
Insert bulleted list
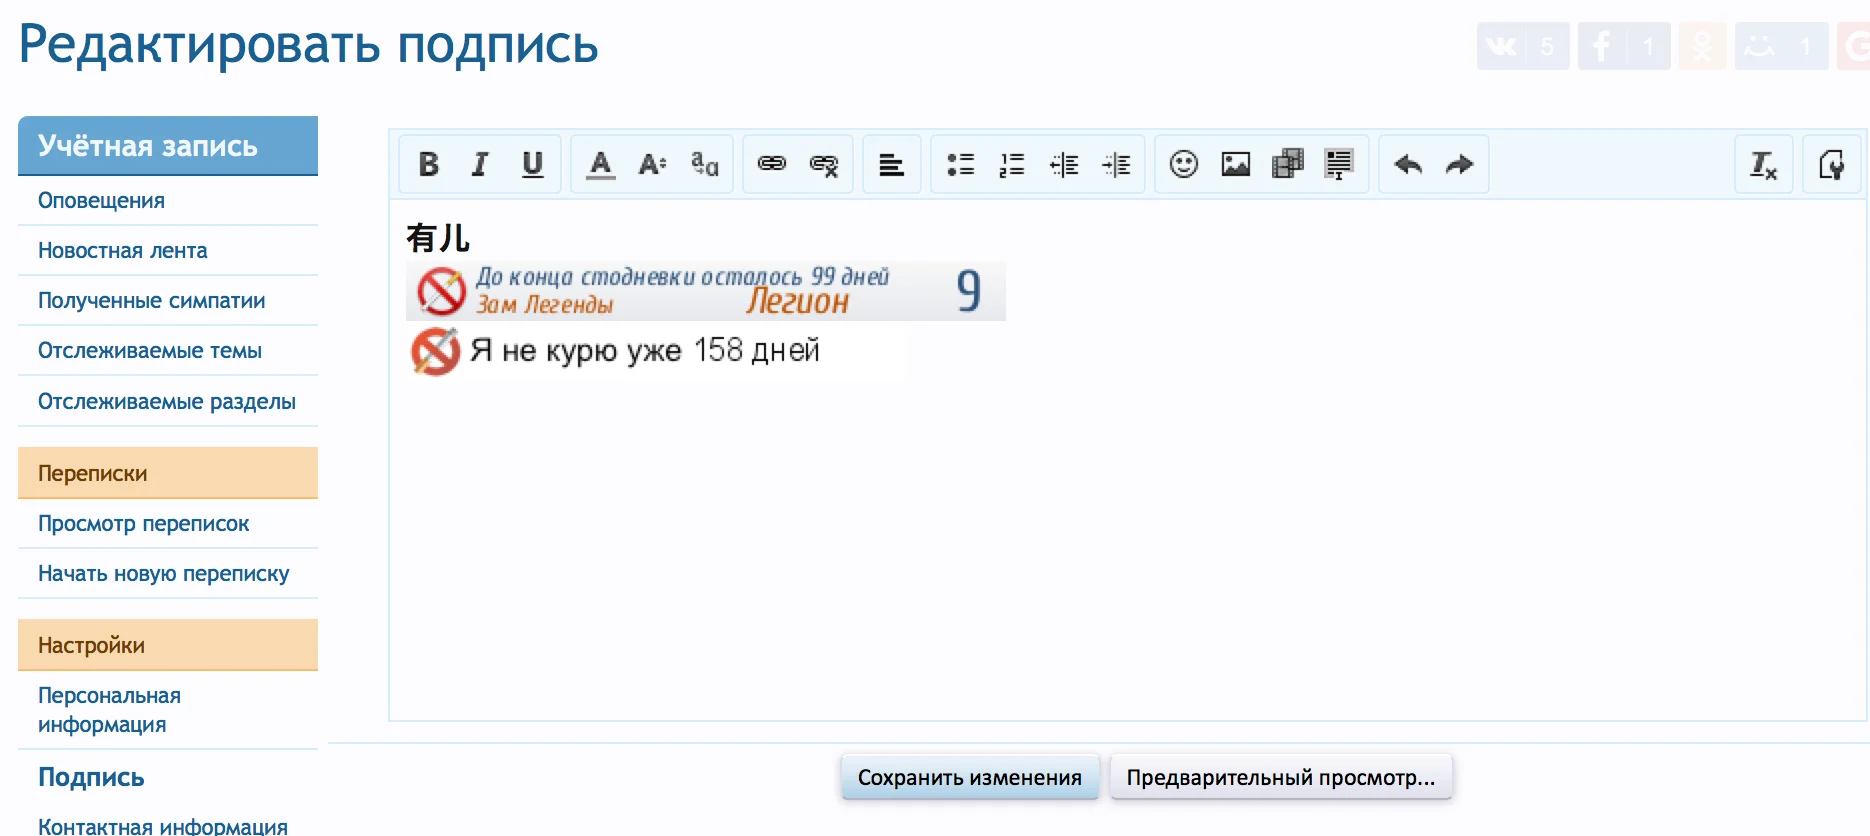[x=960, y=164]
